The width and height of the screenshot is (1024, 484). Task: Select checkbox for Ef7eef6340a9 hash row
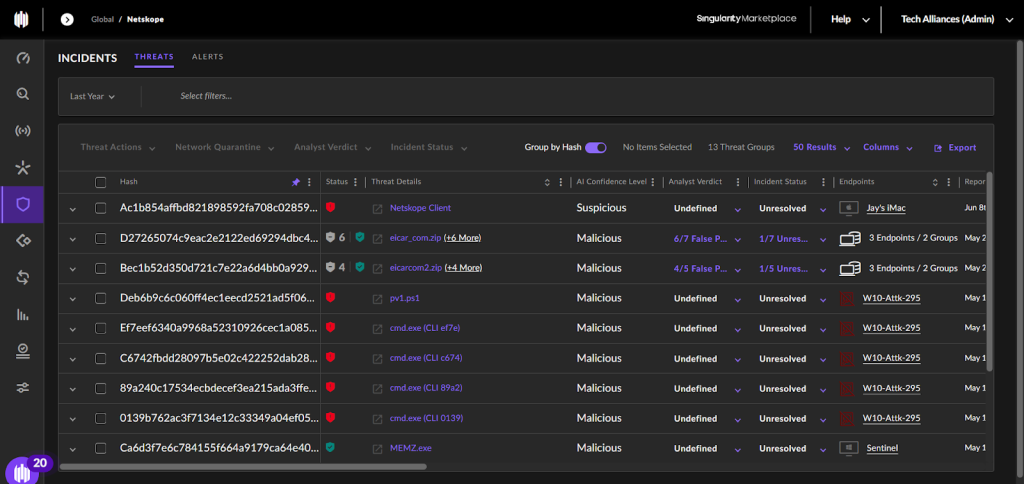point(101,329)
